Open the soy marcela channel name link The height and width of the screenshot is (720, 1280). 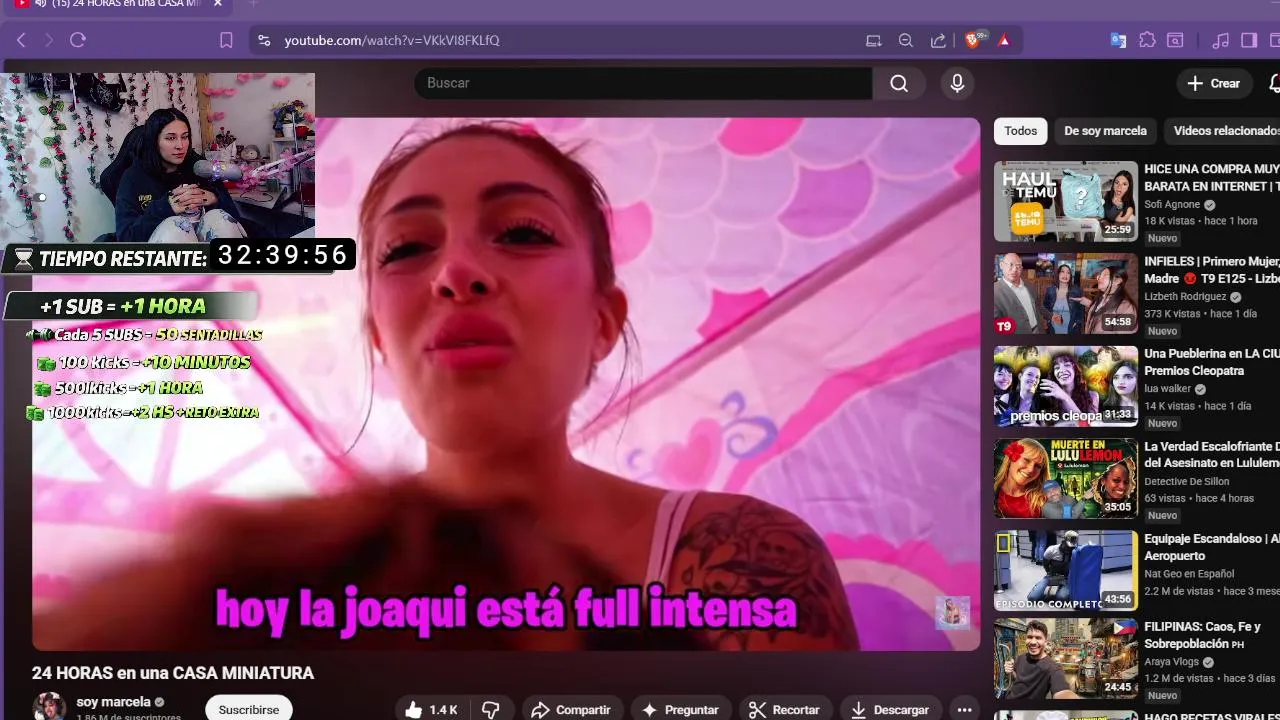113,702
